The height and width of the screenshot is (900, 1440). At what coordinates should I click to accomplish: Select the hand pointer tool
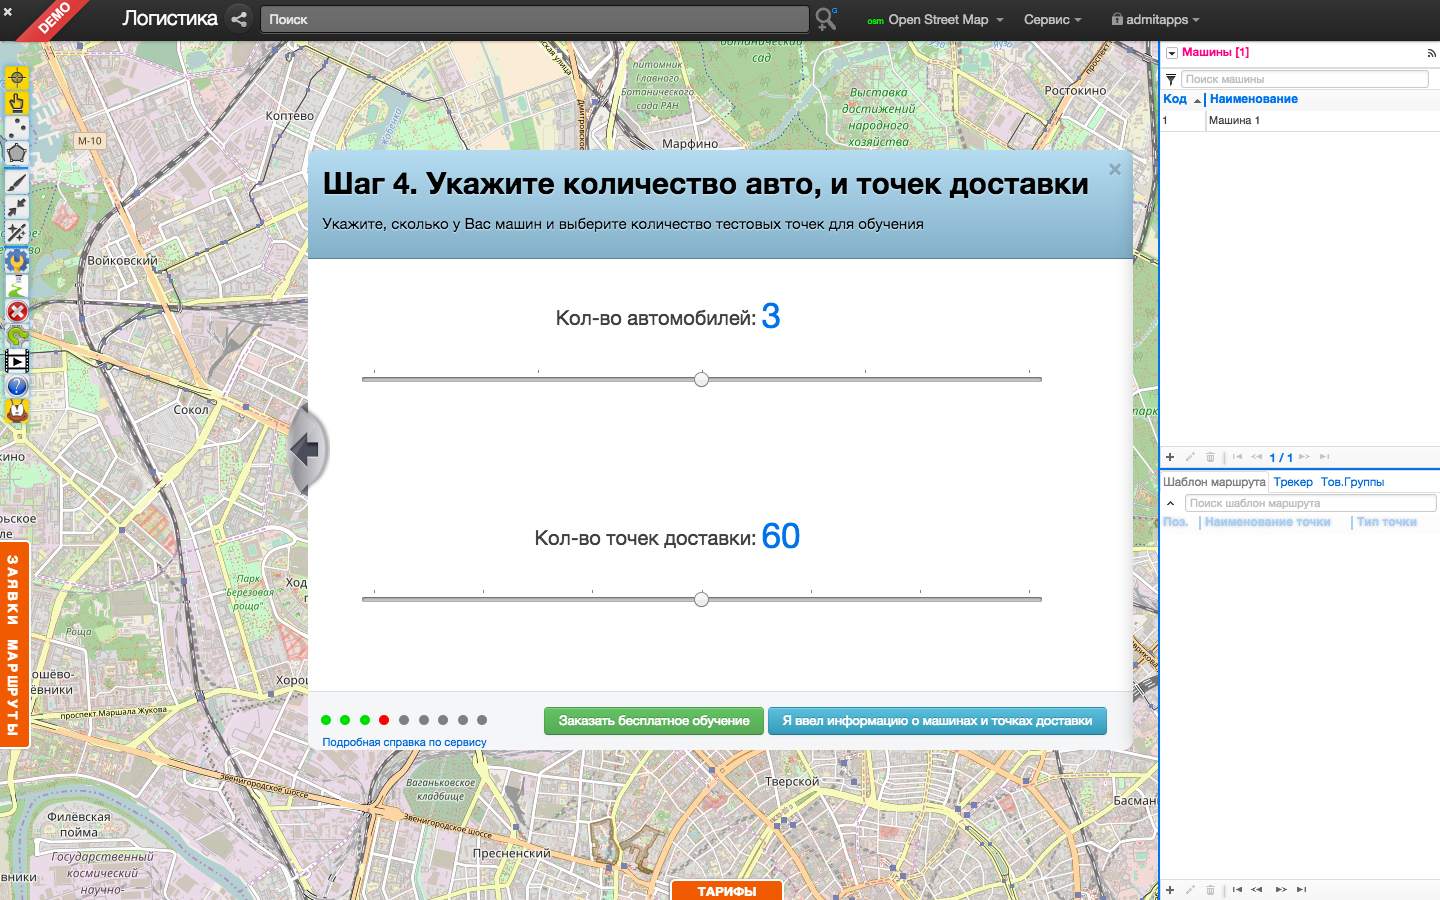point(17,102)
